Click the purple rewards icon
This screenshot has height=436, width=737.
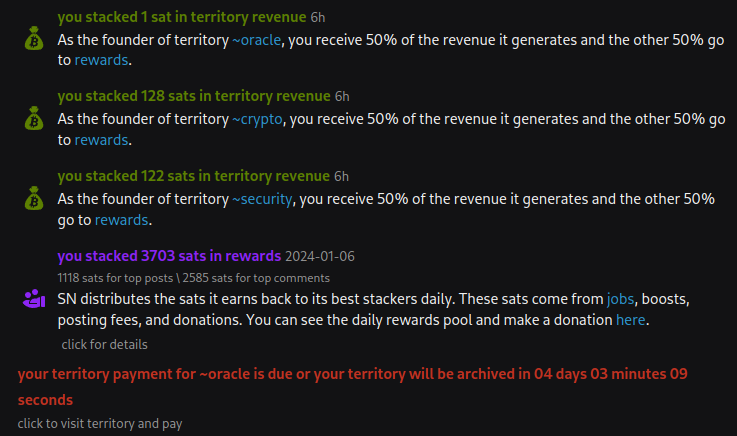point(33,298)
